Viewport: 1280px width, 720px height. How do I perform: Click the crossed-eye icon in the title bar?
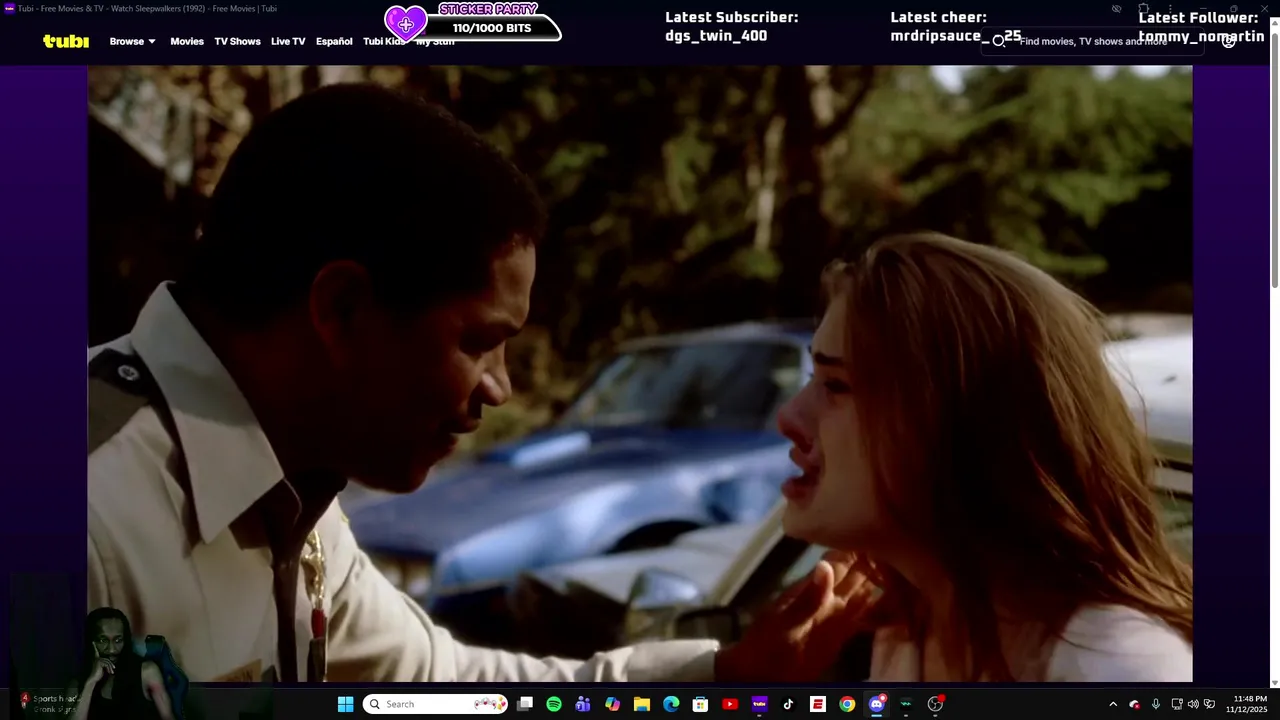coord(1116,9)
